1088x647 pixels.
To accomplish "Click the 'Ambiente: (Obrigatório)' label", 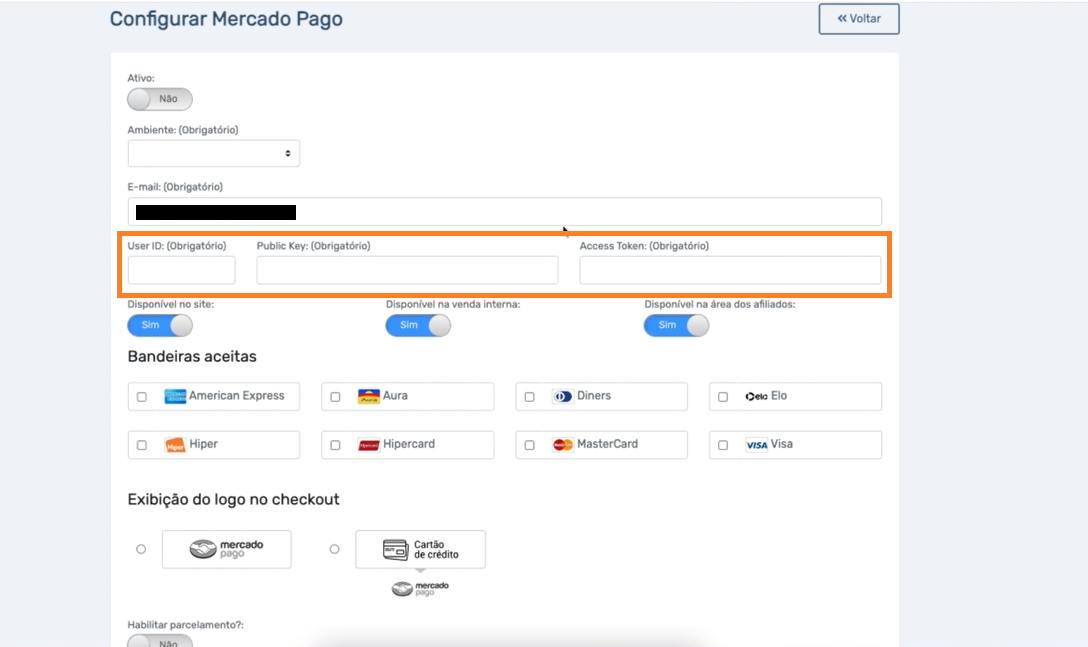I will (x=182, y=130).
